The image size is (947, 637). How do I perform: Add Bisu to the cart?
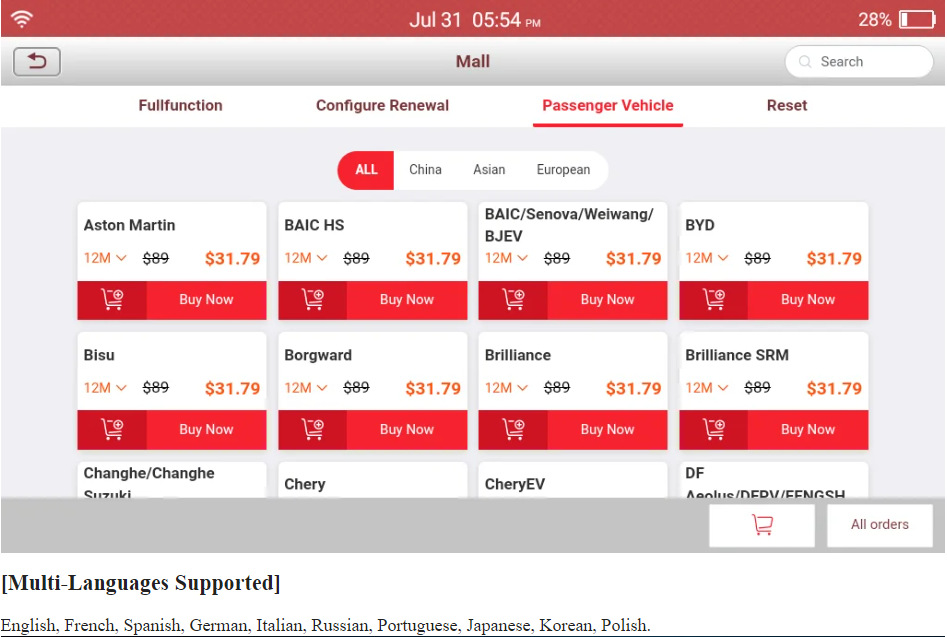point(112,429)
